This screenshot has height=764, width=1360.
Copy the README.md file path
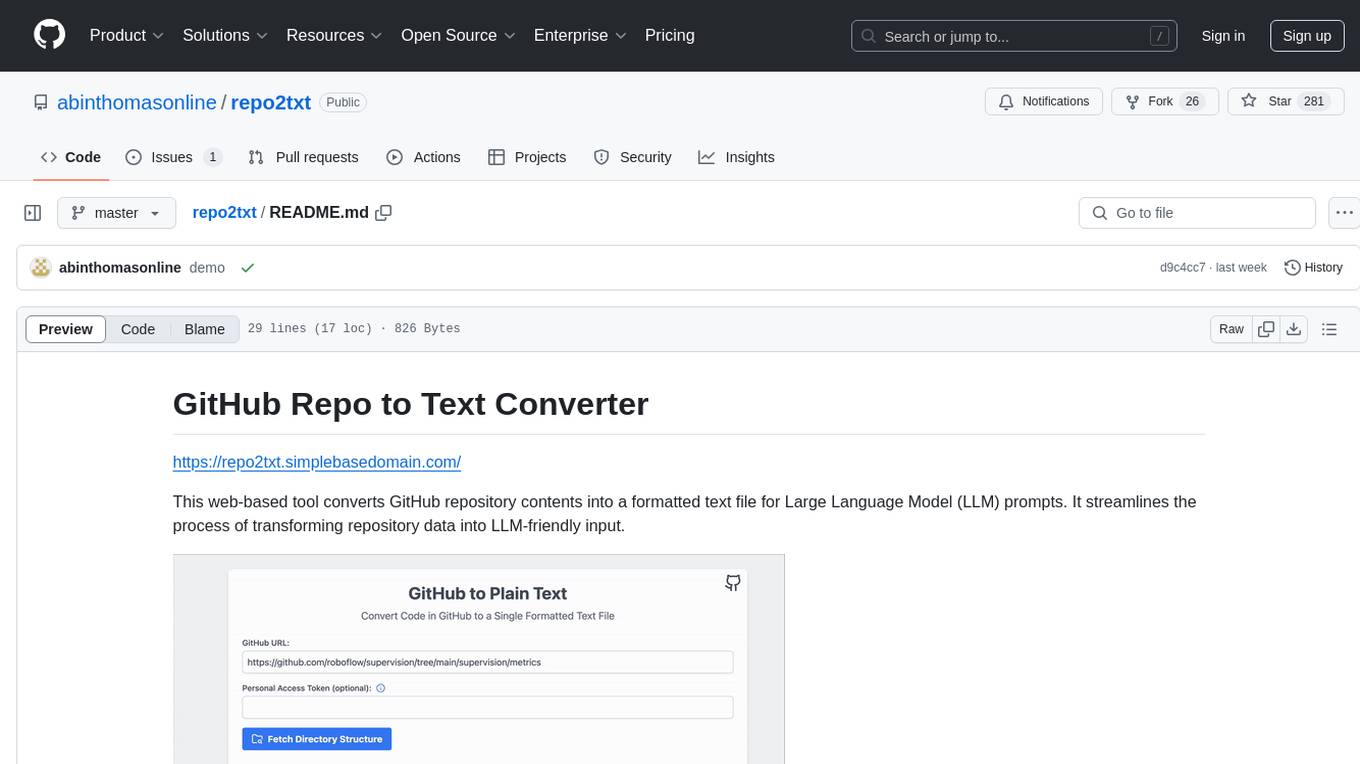point(383,213)
